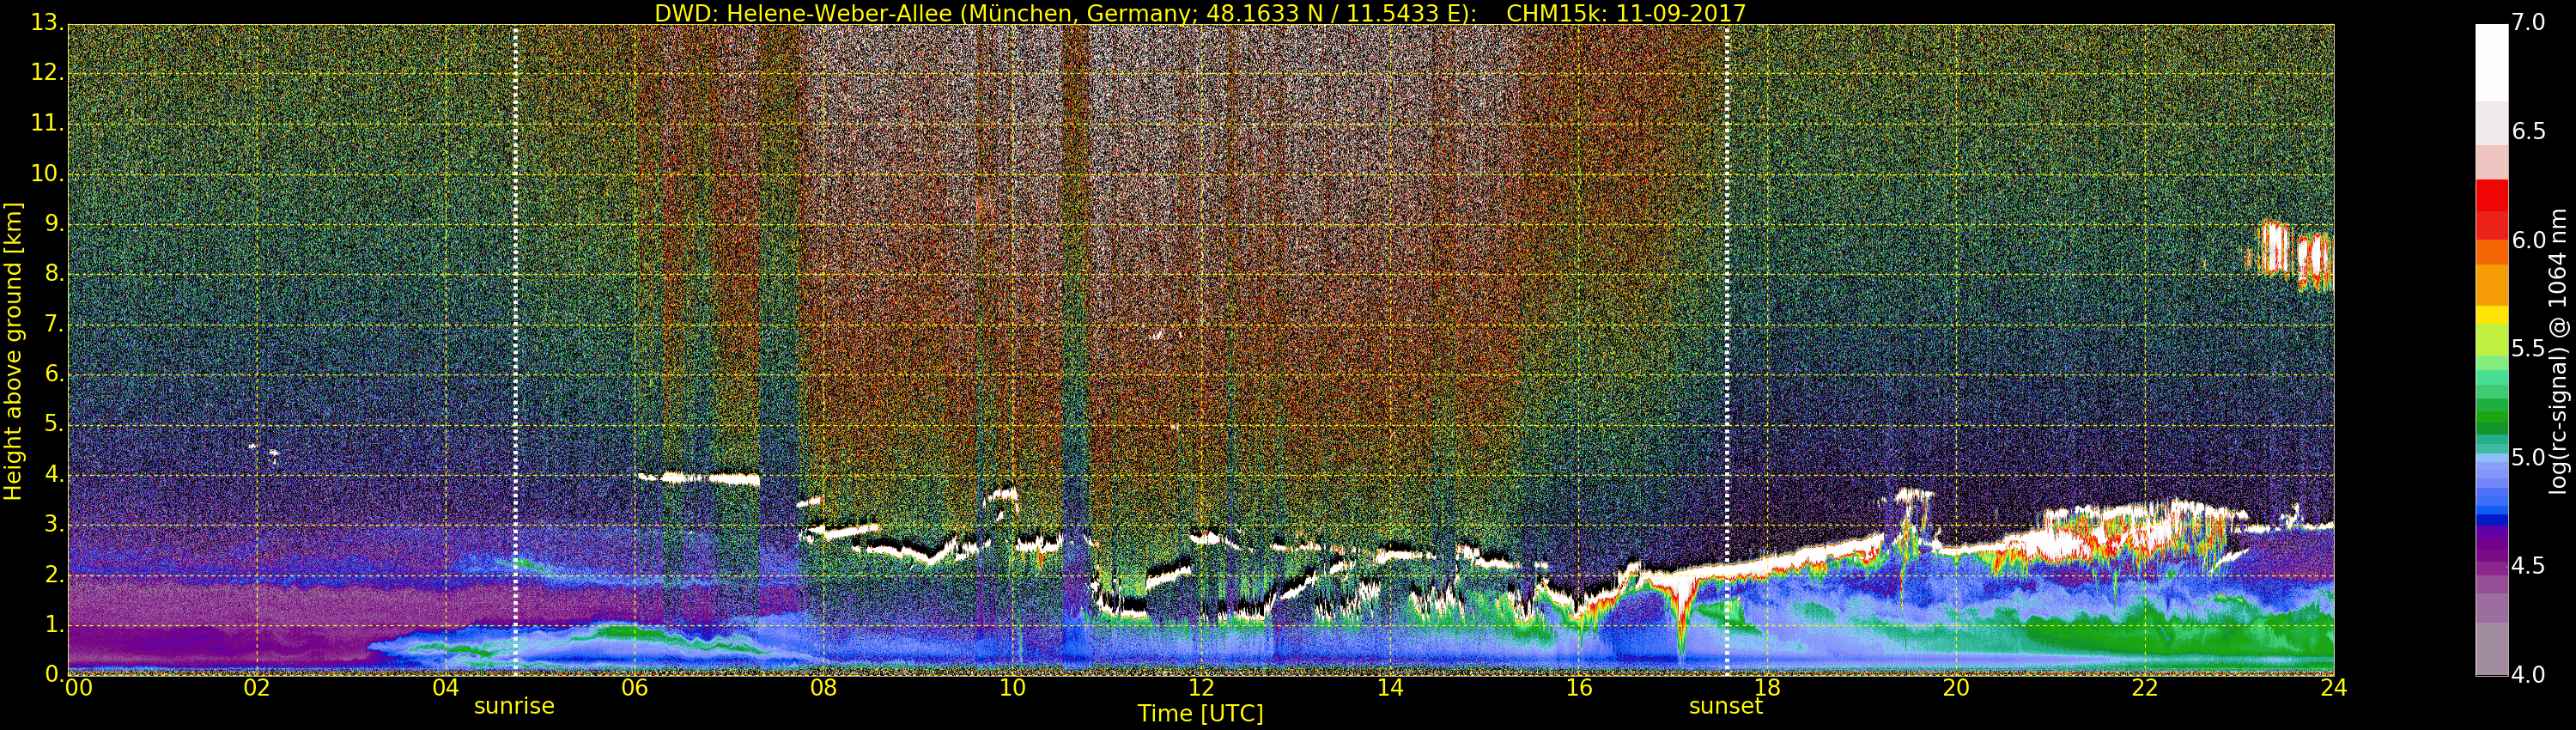Click the 'sunset' label below the time axis
This screenshot has width=2576, height=730.
point(1726,706)
